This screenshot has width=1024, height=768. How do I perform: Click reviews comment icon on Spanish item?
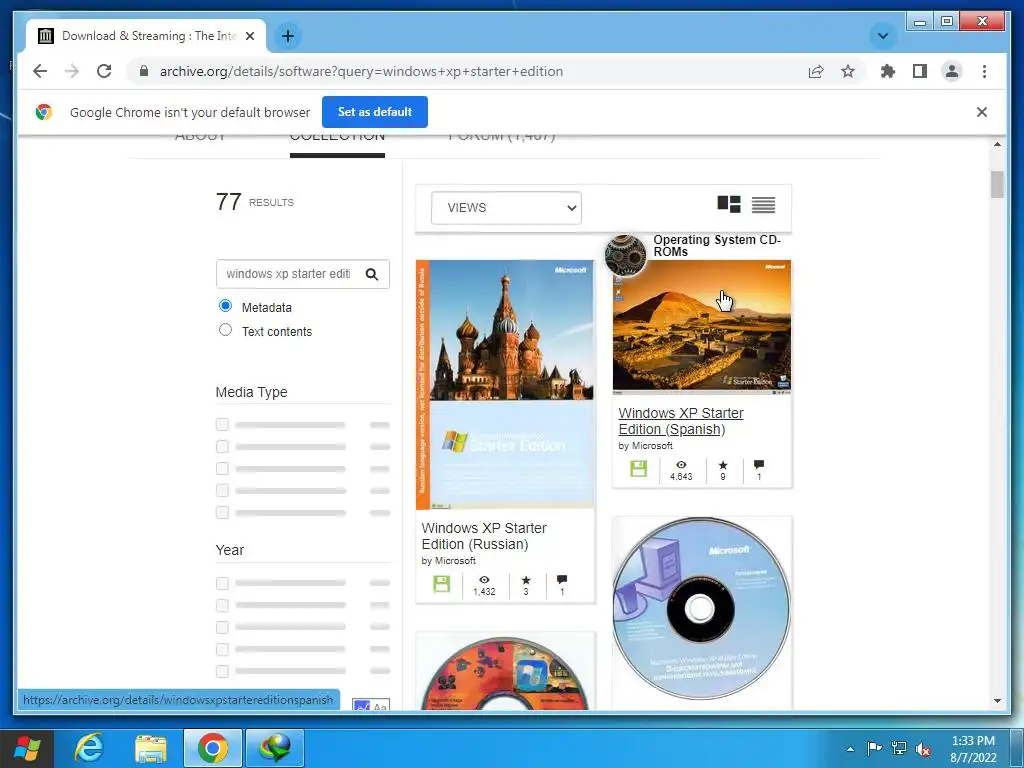pos(758,464)
